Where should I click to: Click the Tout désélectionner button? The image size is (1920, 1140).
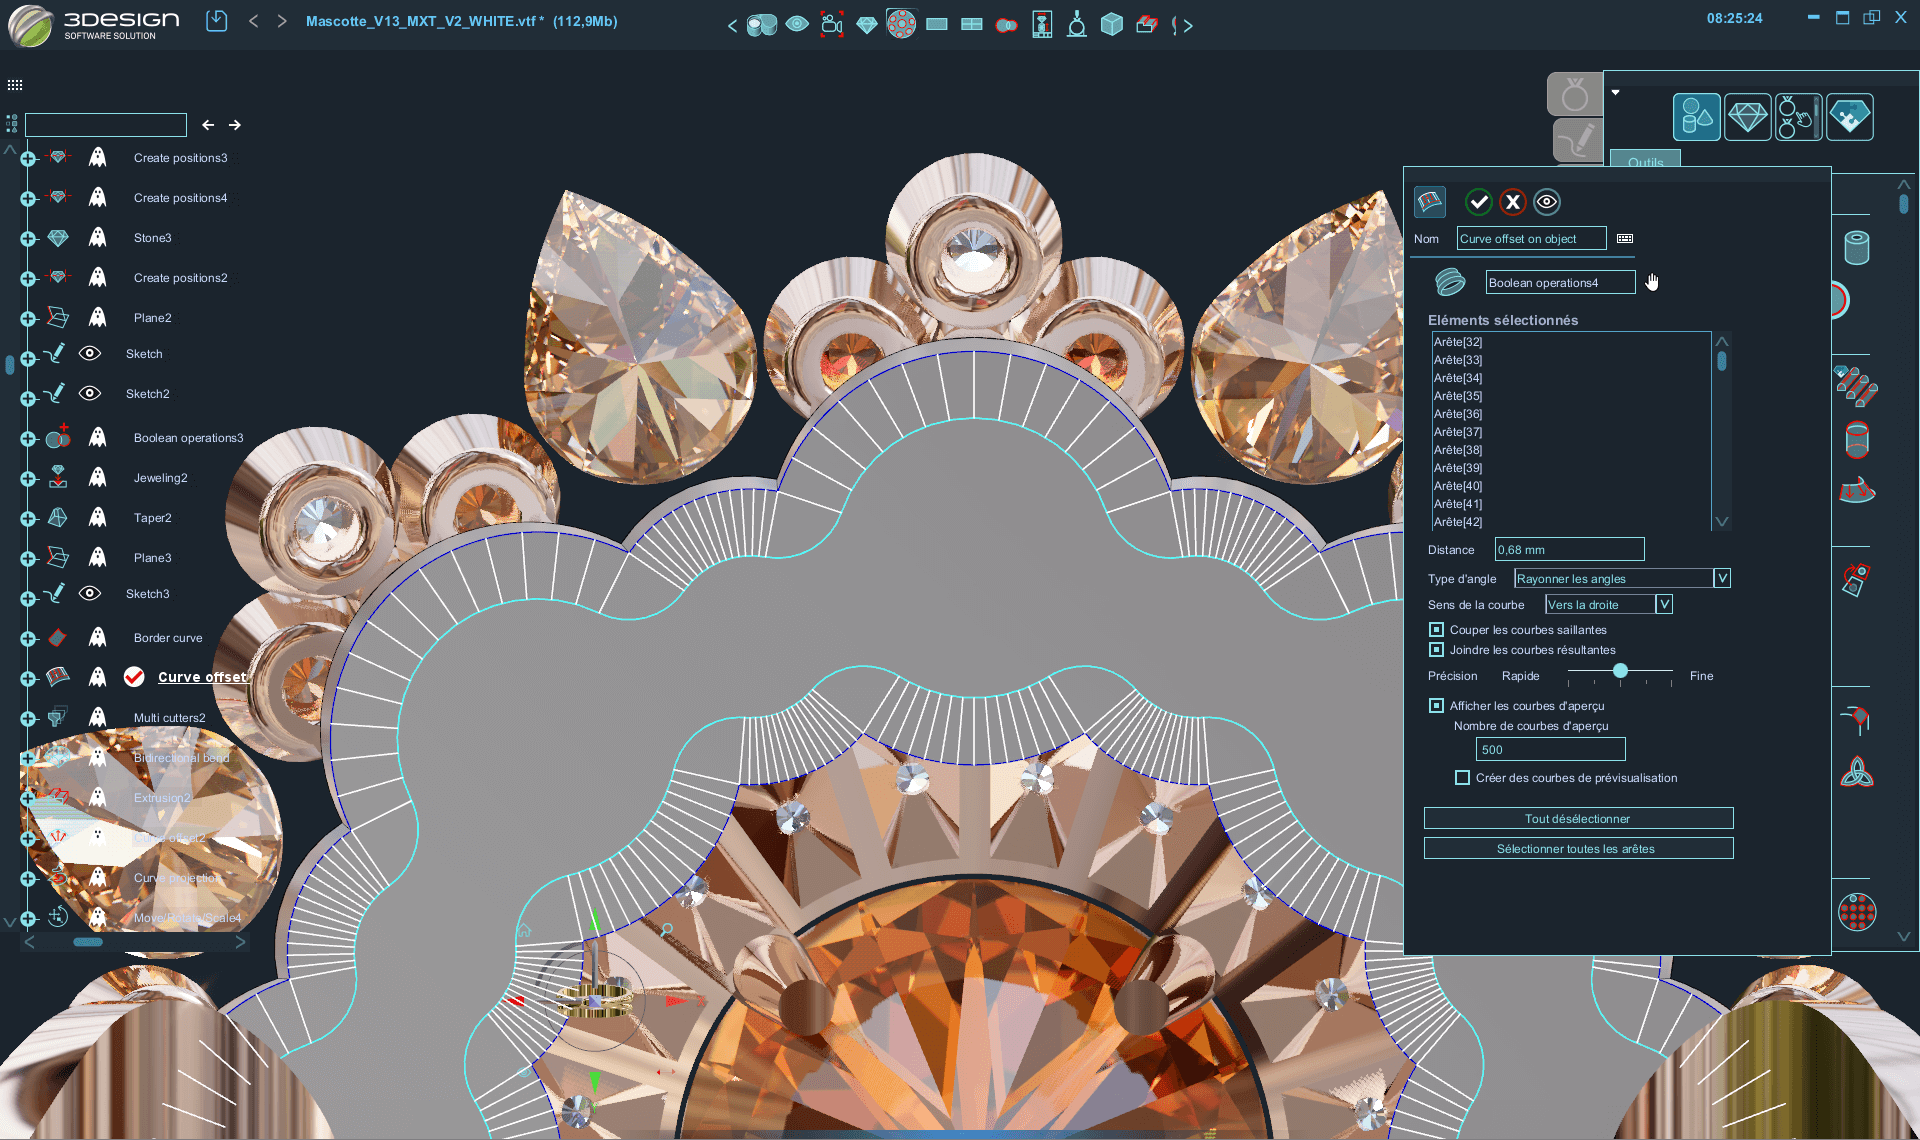[x=1578, y=818]
